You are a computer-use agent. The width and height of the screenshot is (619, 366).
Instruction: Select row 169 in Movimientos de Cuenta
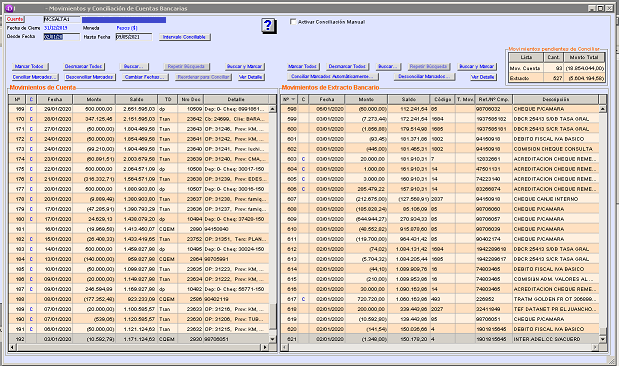click(x=139, y=109)
